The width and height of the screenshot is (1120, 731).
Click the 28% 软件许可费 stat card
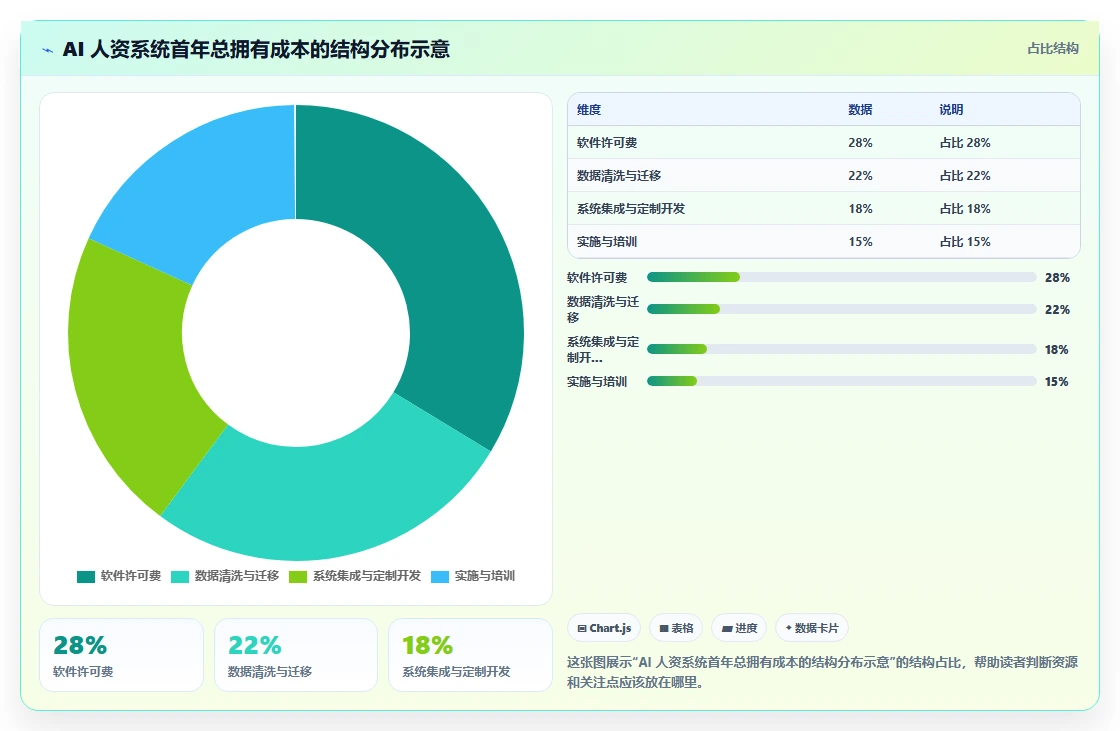pos(121,655)
